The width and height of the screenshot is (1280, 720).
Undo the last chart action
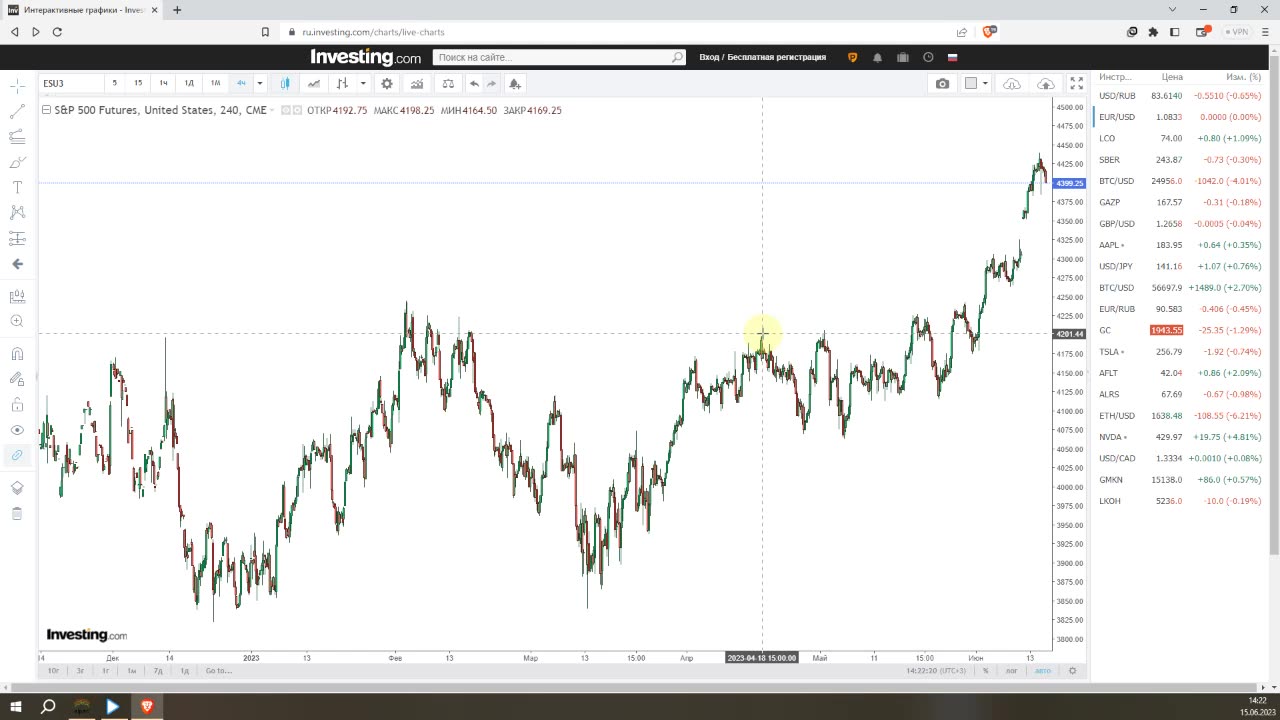click(474, 84)
